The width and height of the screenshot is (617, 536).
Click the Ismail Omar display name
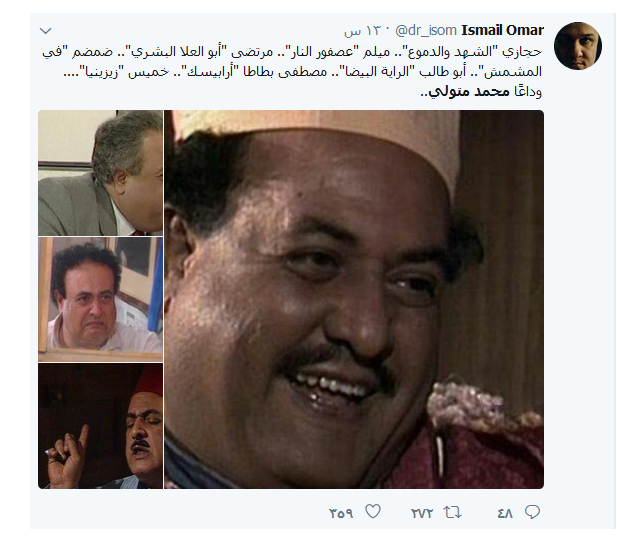point(502,30)
